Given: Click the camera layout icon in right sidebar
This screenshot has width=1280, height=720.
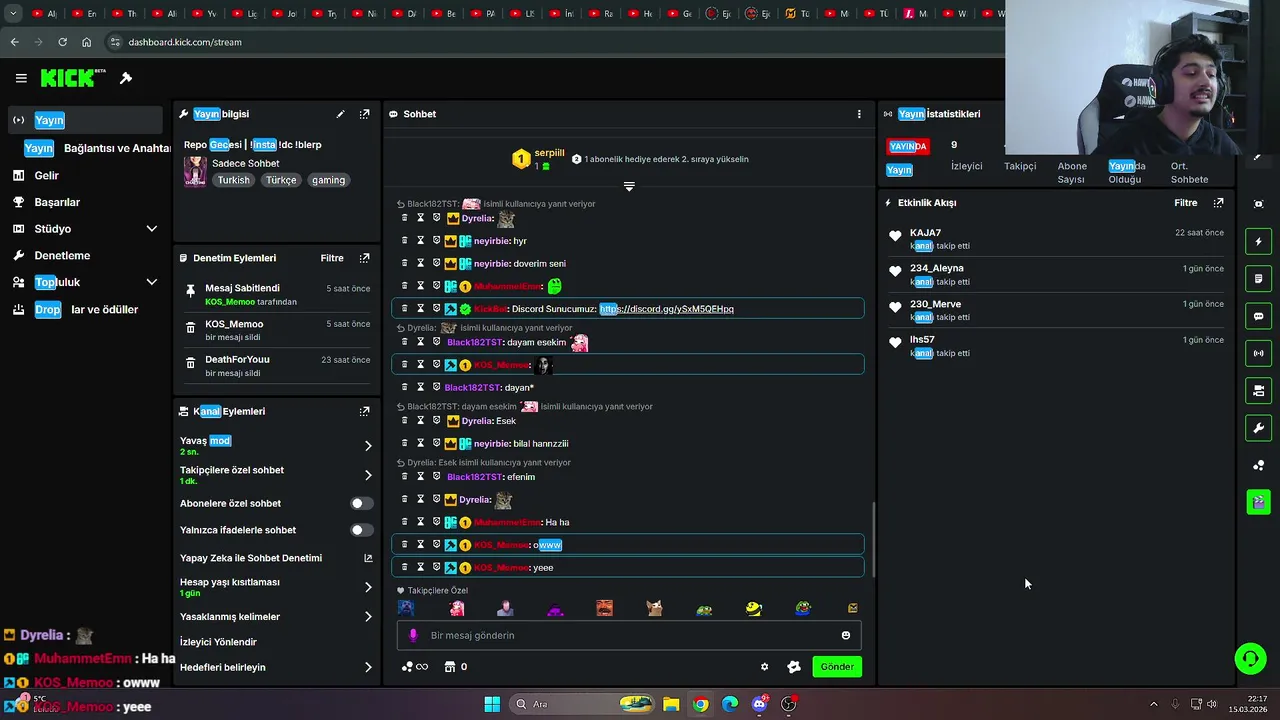Looking at the screenshot, I should pos(1259,391).
